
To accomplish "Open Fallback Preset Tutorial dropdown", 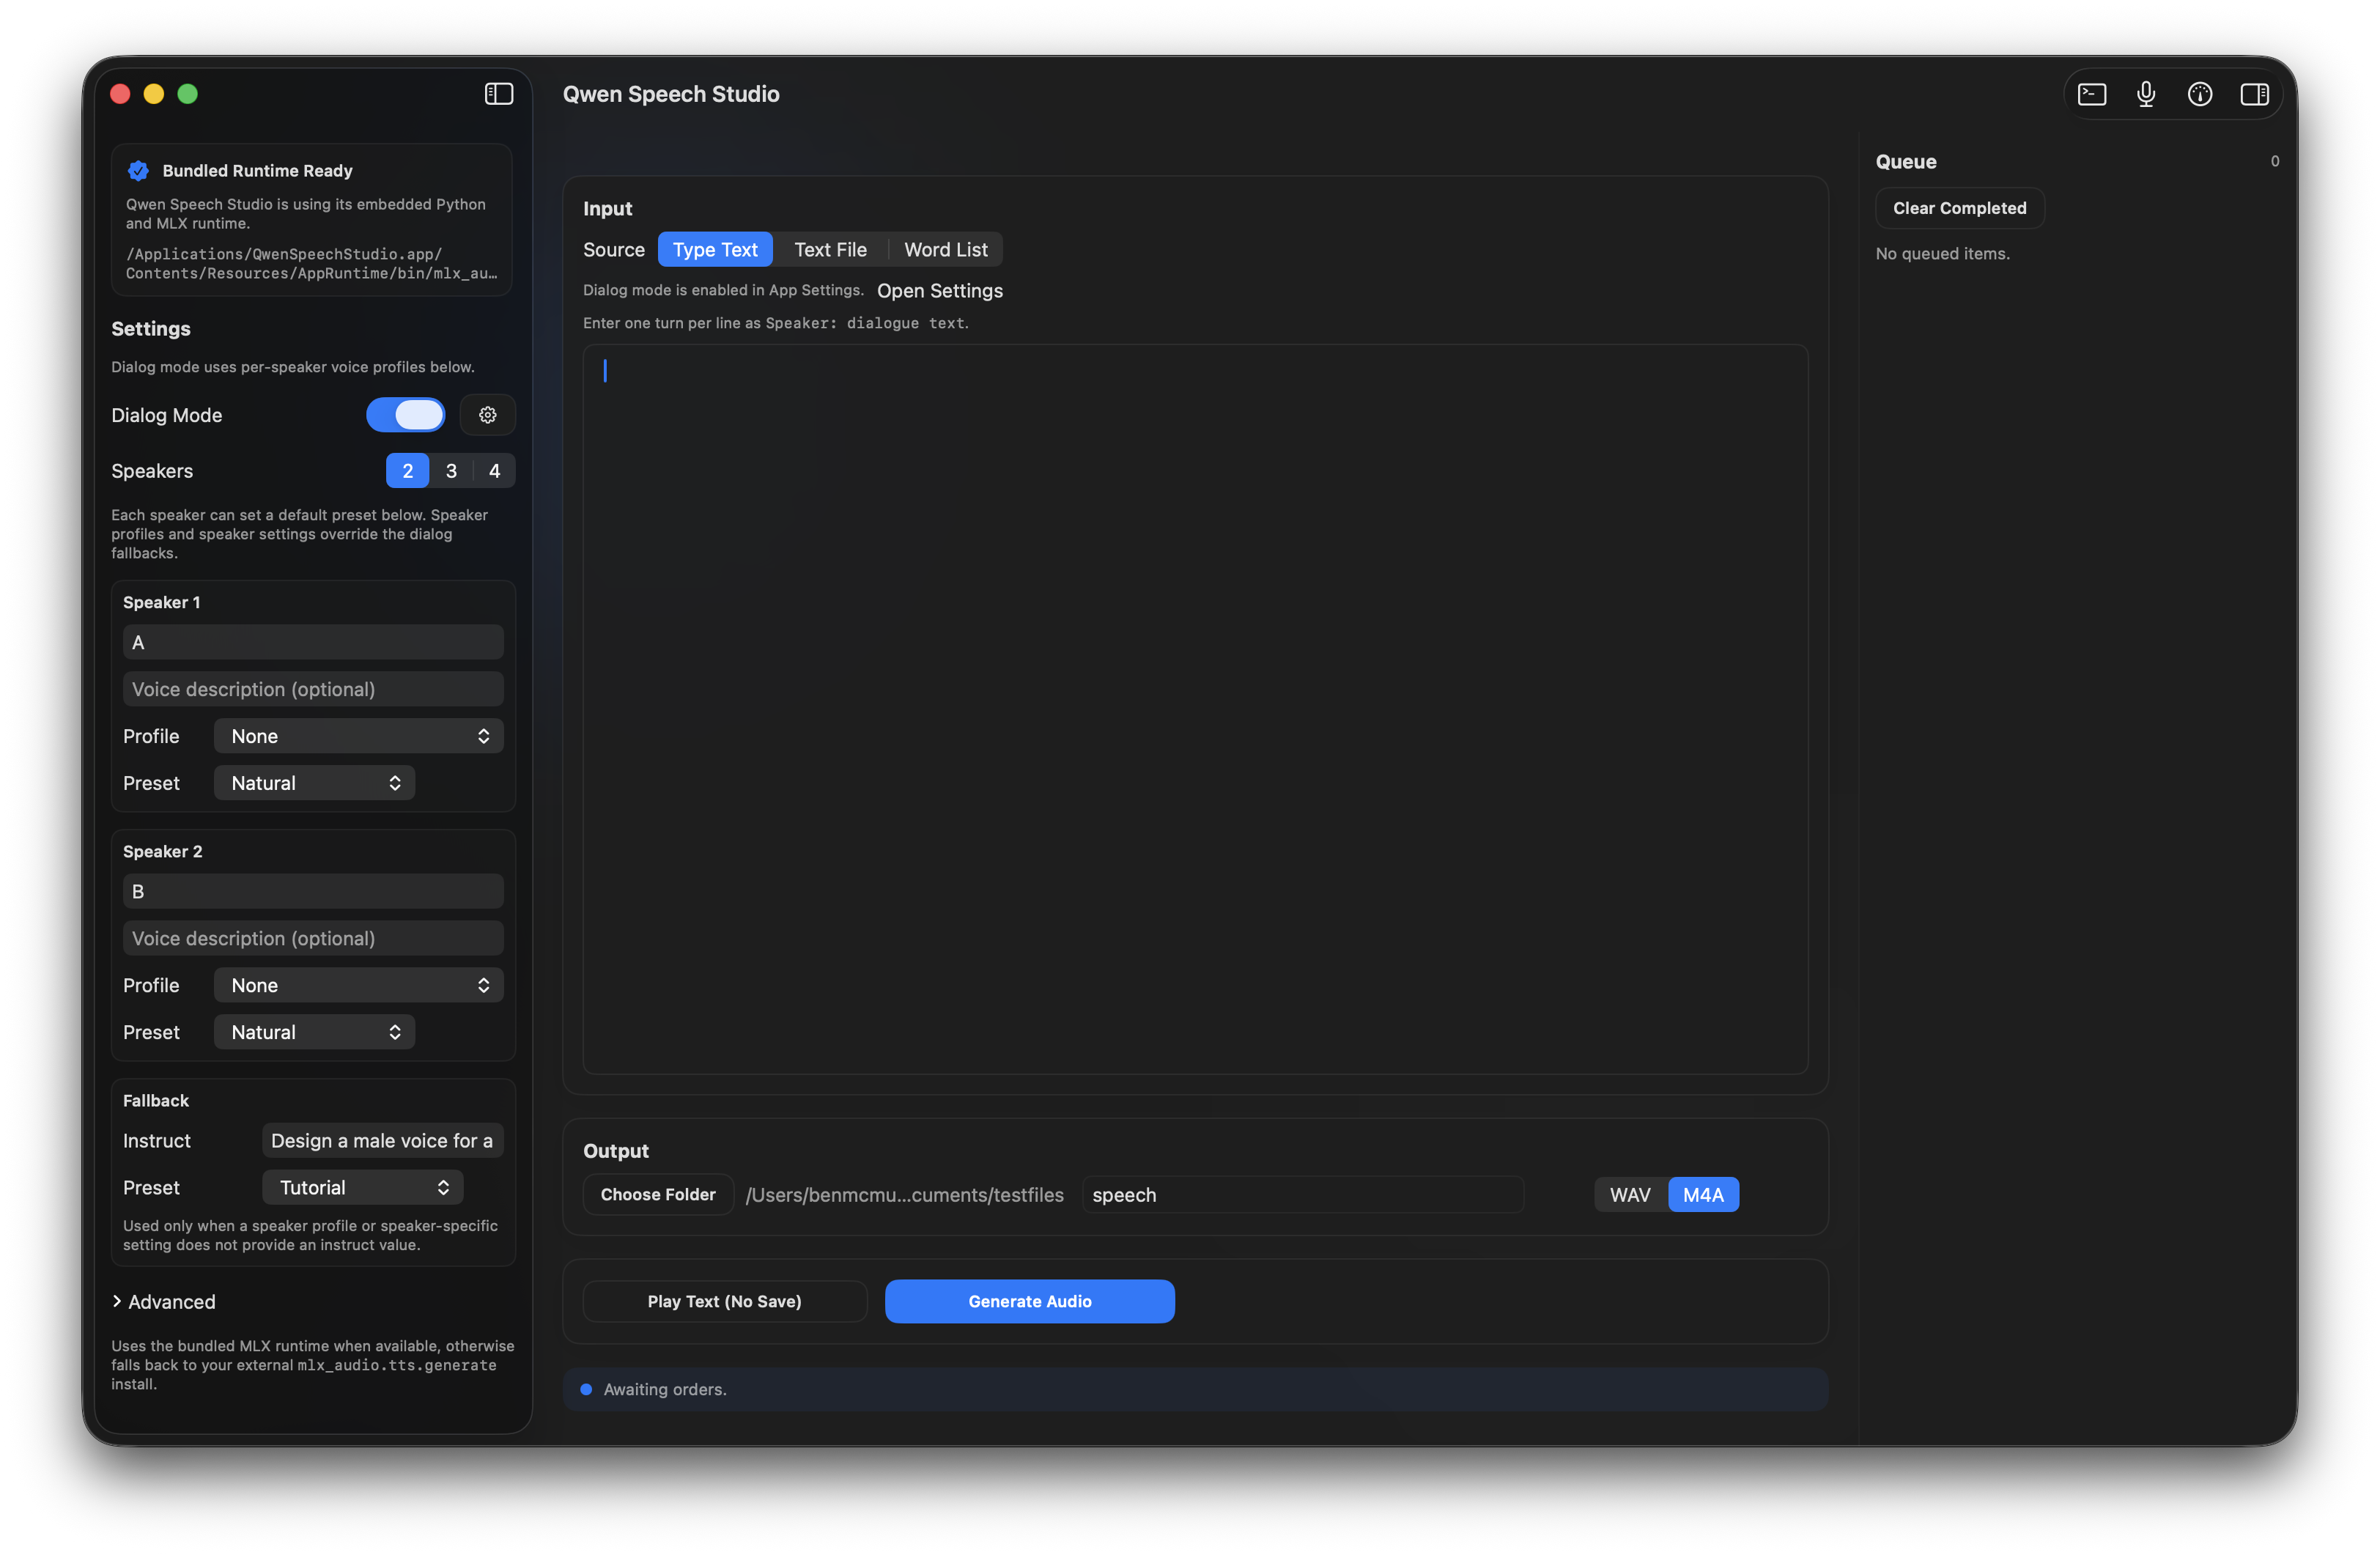I will click(362, 1187).
